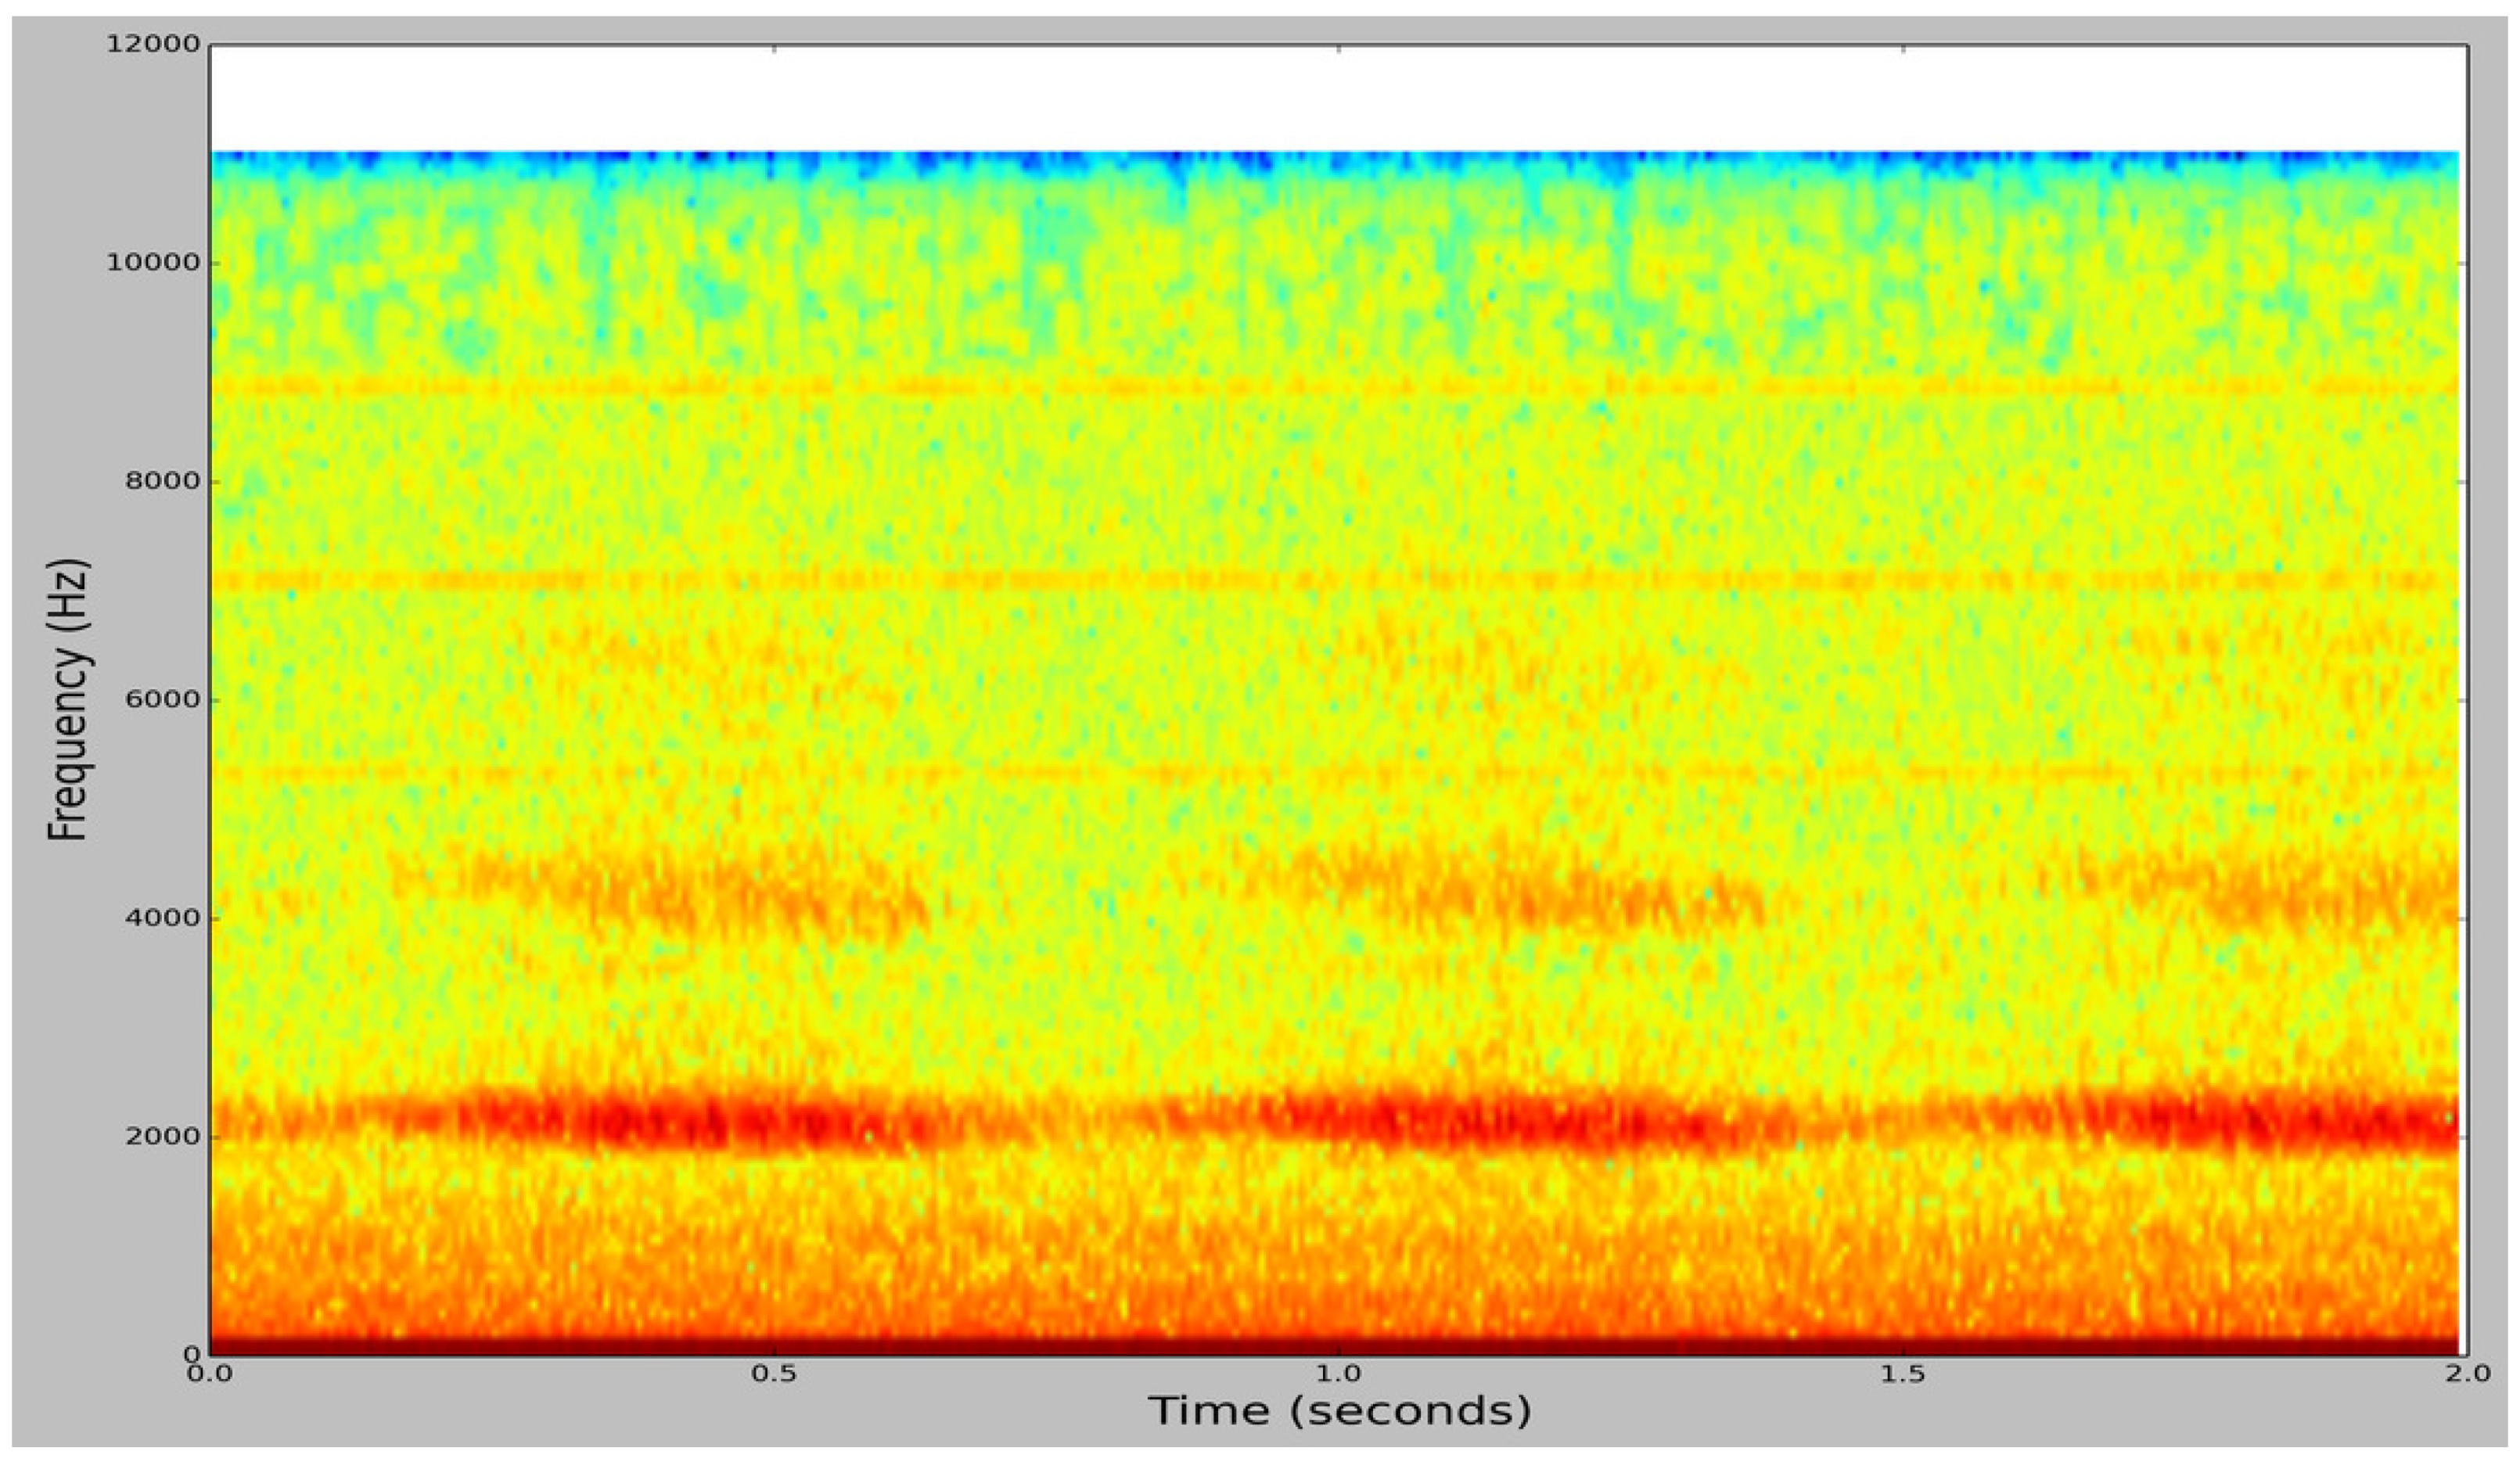Select the Frequency (Hz) axis title
The height and width of the screenshot is (1462, 2520).
coord(68,699)
